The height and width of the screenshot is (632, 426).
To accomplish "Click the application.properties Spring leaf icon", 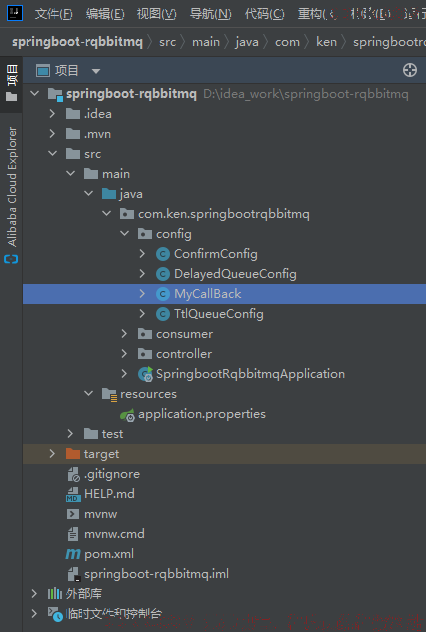I will [x=127, y=414].
